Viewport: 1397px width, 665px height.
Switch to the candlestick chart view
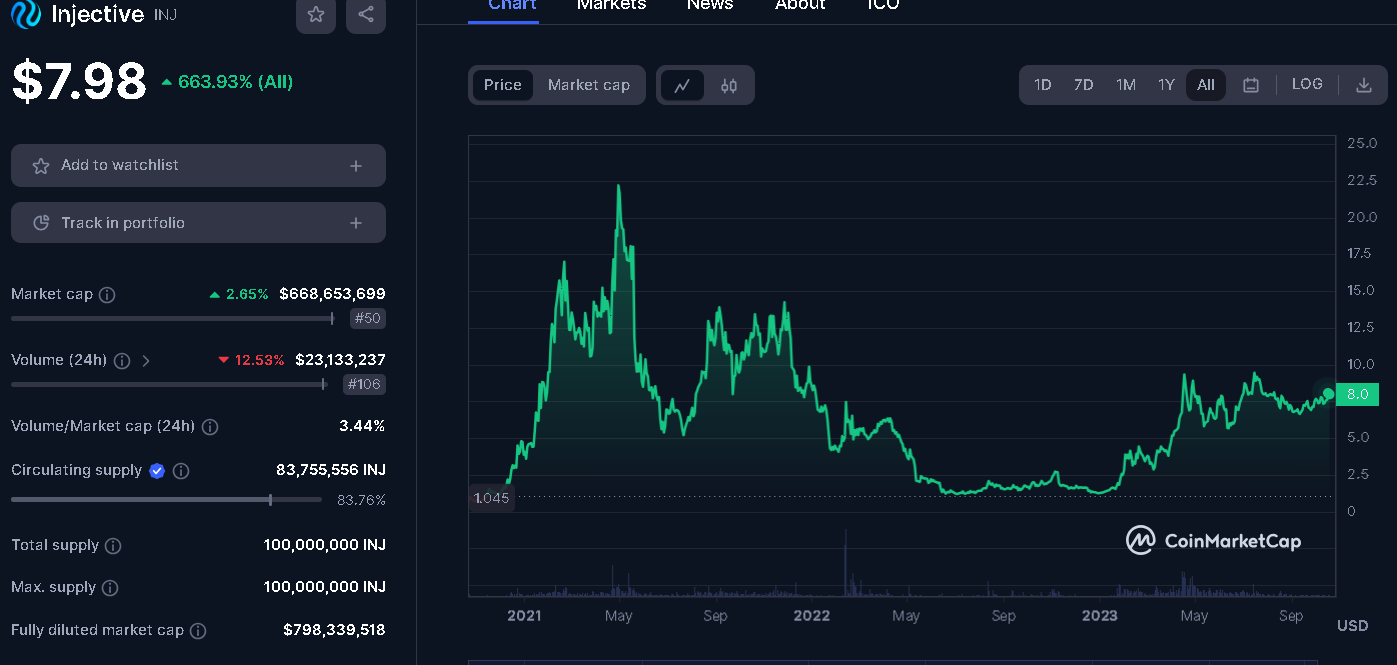(x=729, y=85)
